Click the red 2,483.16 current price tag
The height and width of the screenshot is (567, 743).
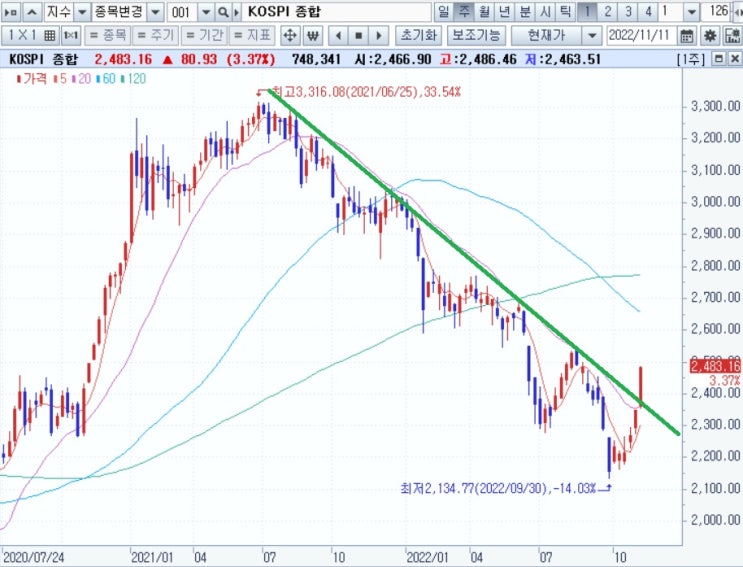coord(715,366)
